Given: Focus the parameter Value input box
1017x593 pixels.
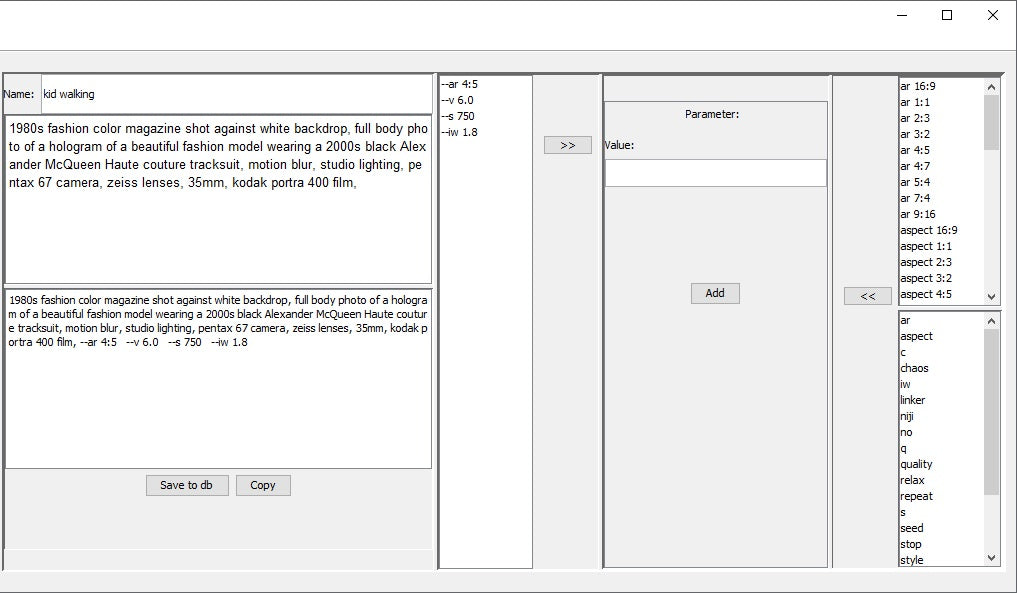Looking at the screenshot, I should tap(715, 173).
